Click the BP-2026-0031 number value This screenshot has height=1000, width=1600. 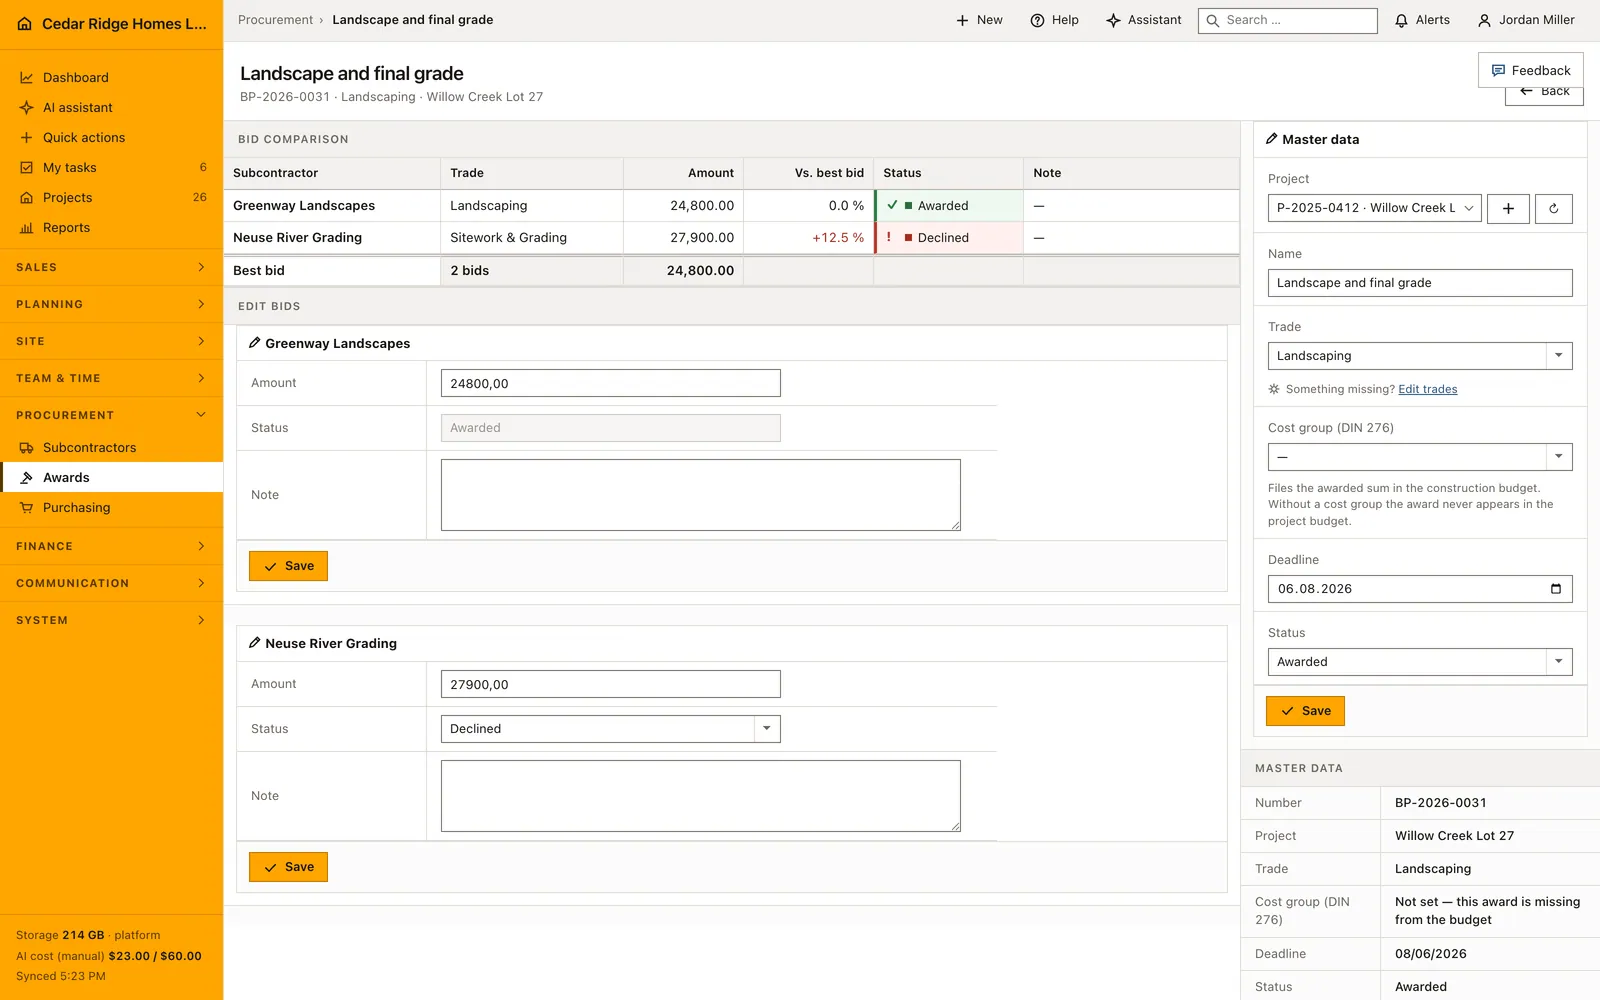pos(1440,803)
